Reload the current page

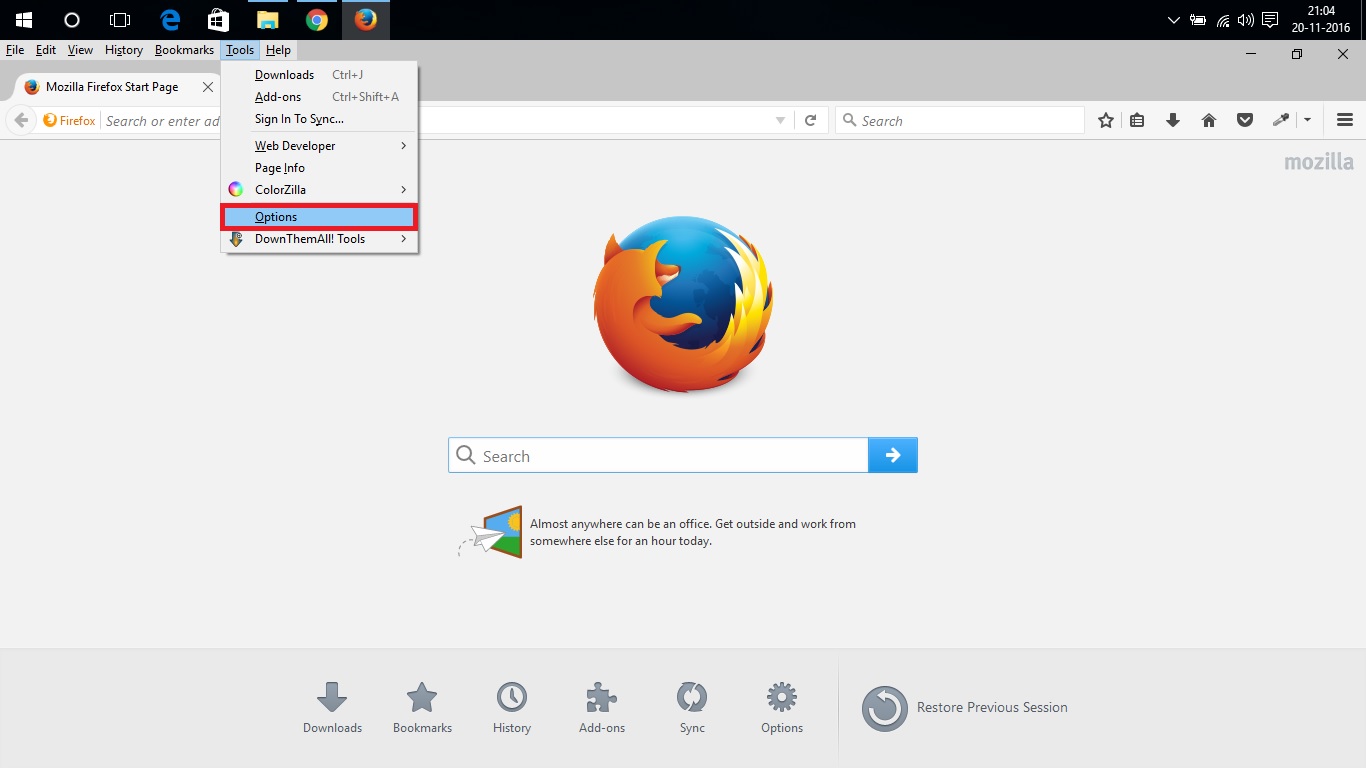(x=811, y=121)
